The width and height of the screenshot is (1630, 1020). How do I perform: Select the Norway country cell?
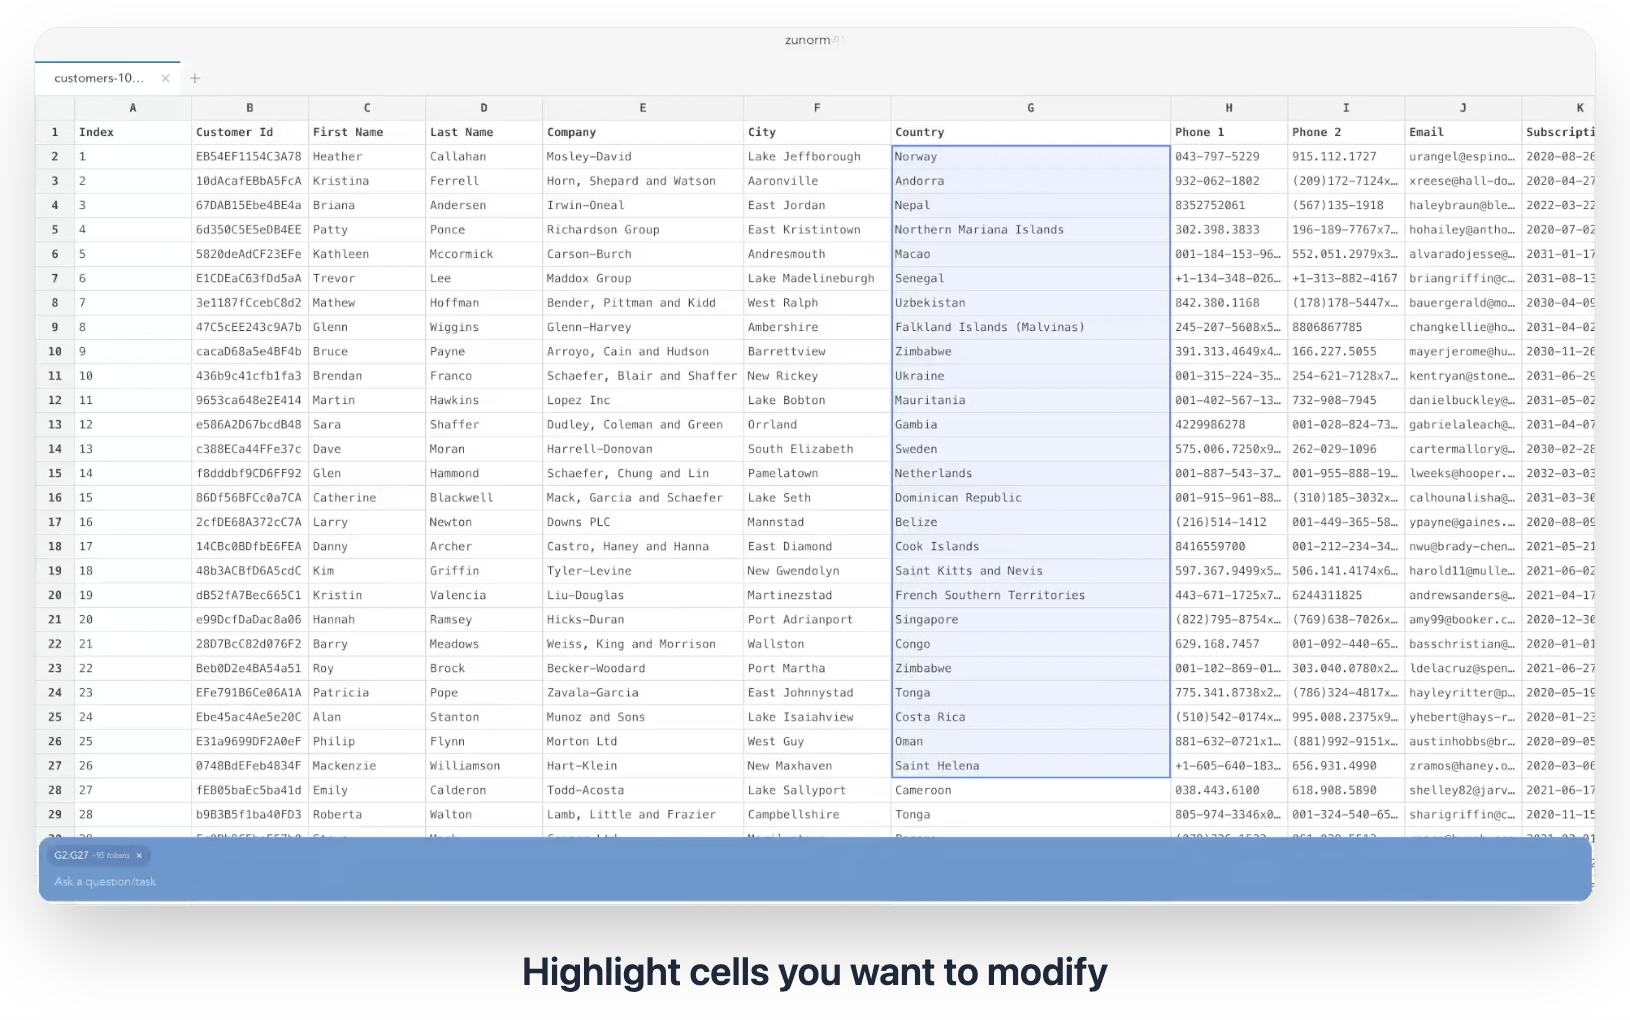pos(1031,157)
